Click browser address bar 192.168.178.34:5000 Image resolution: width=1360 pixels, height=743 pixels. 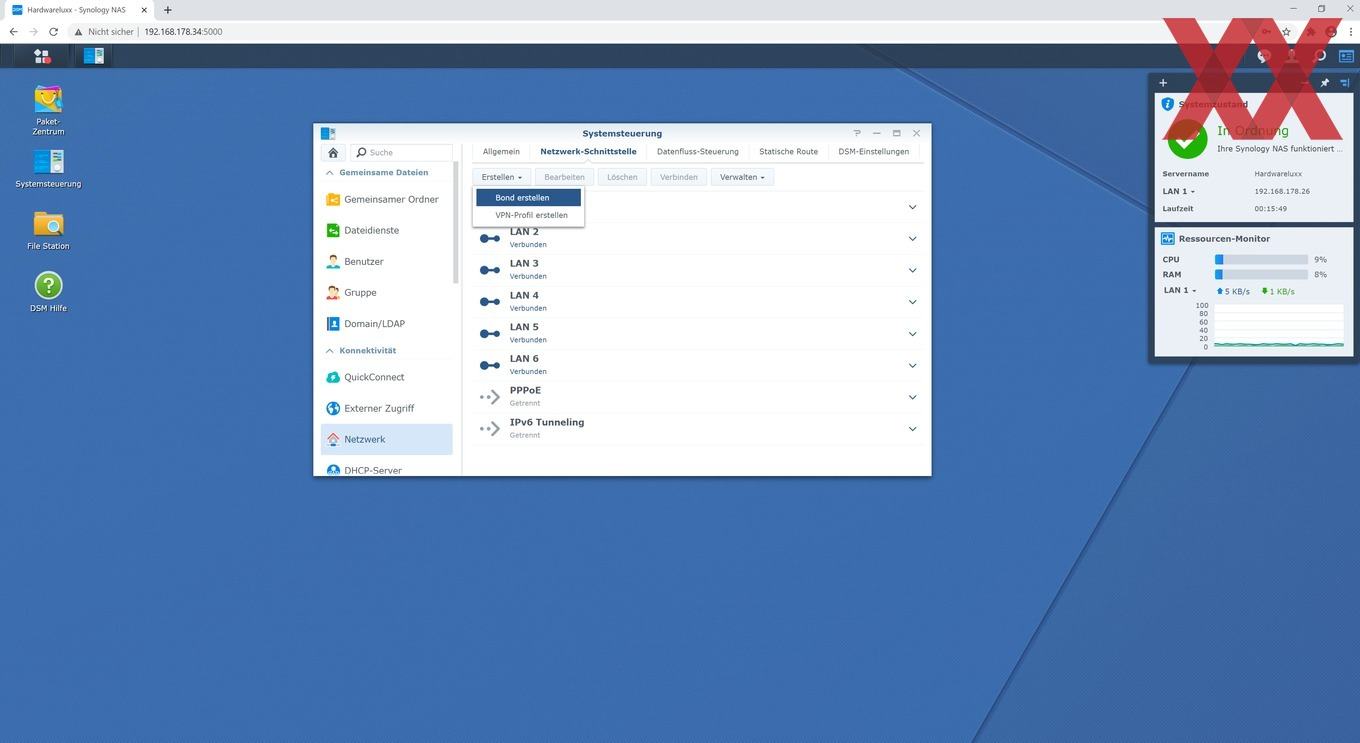point(183,31)
